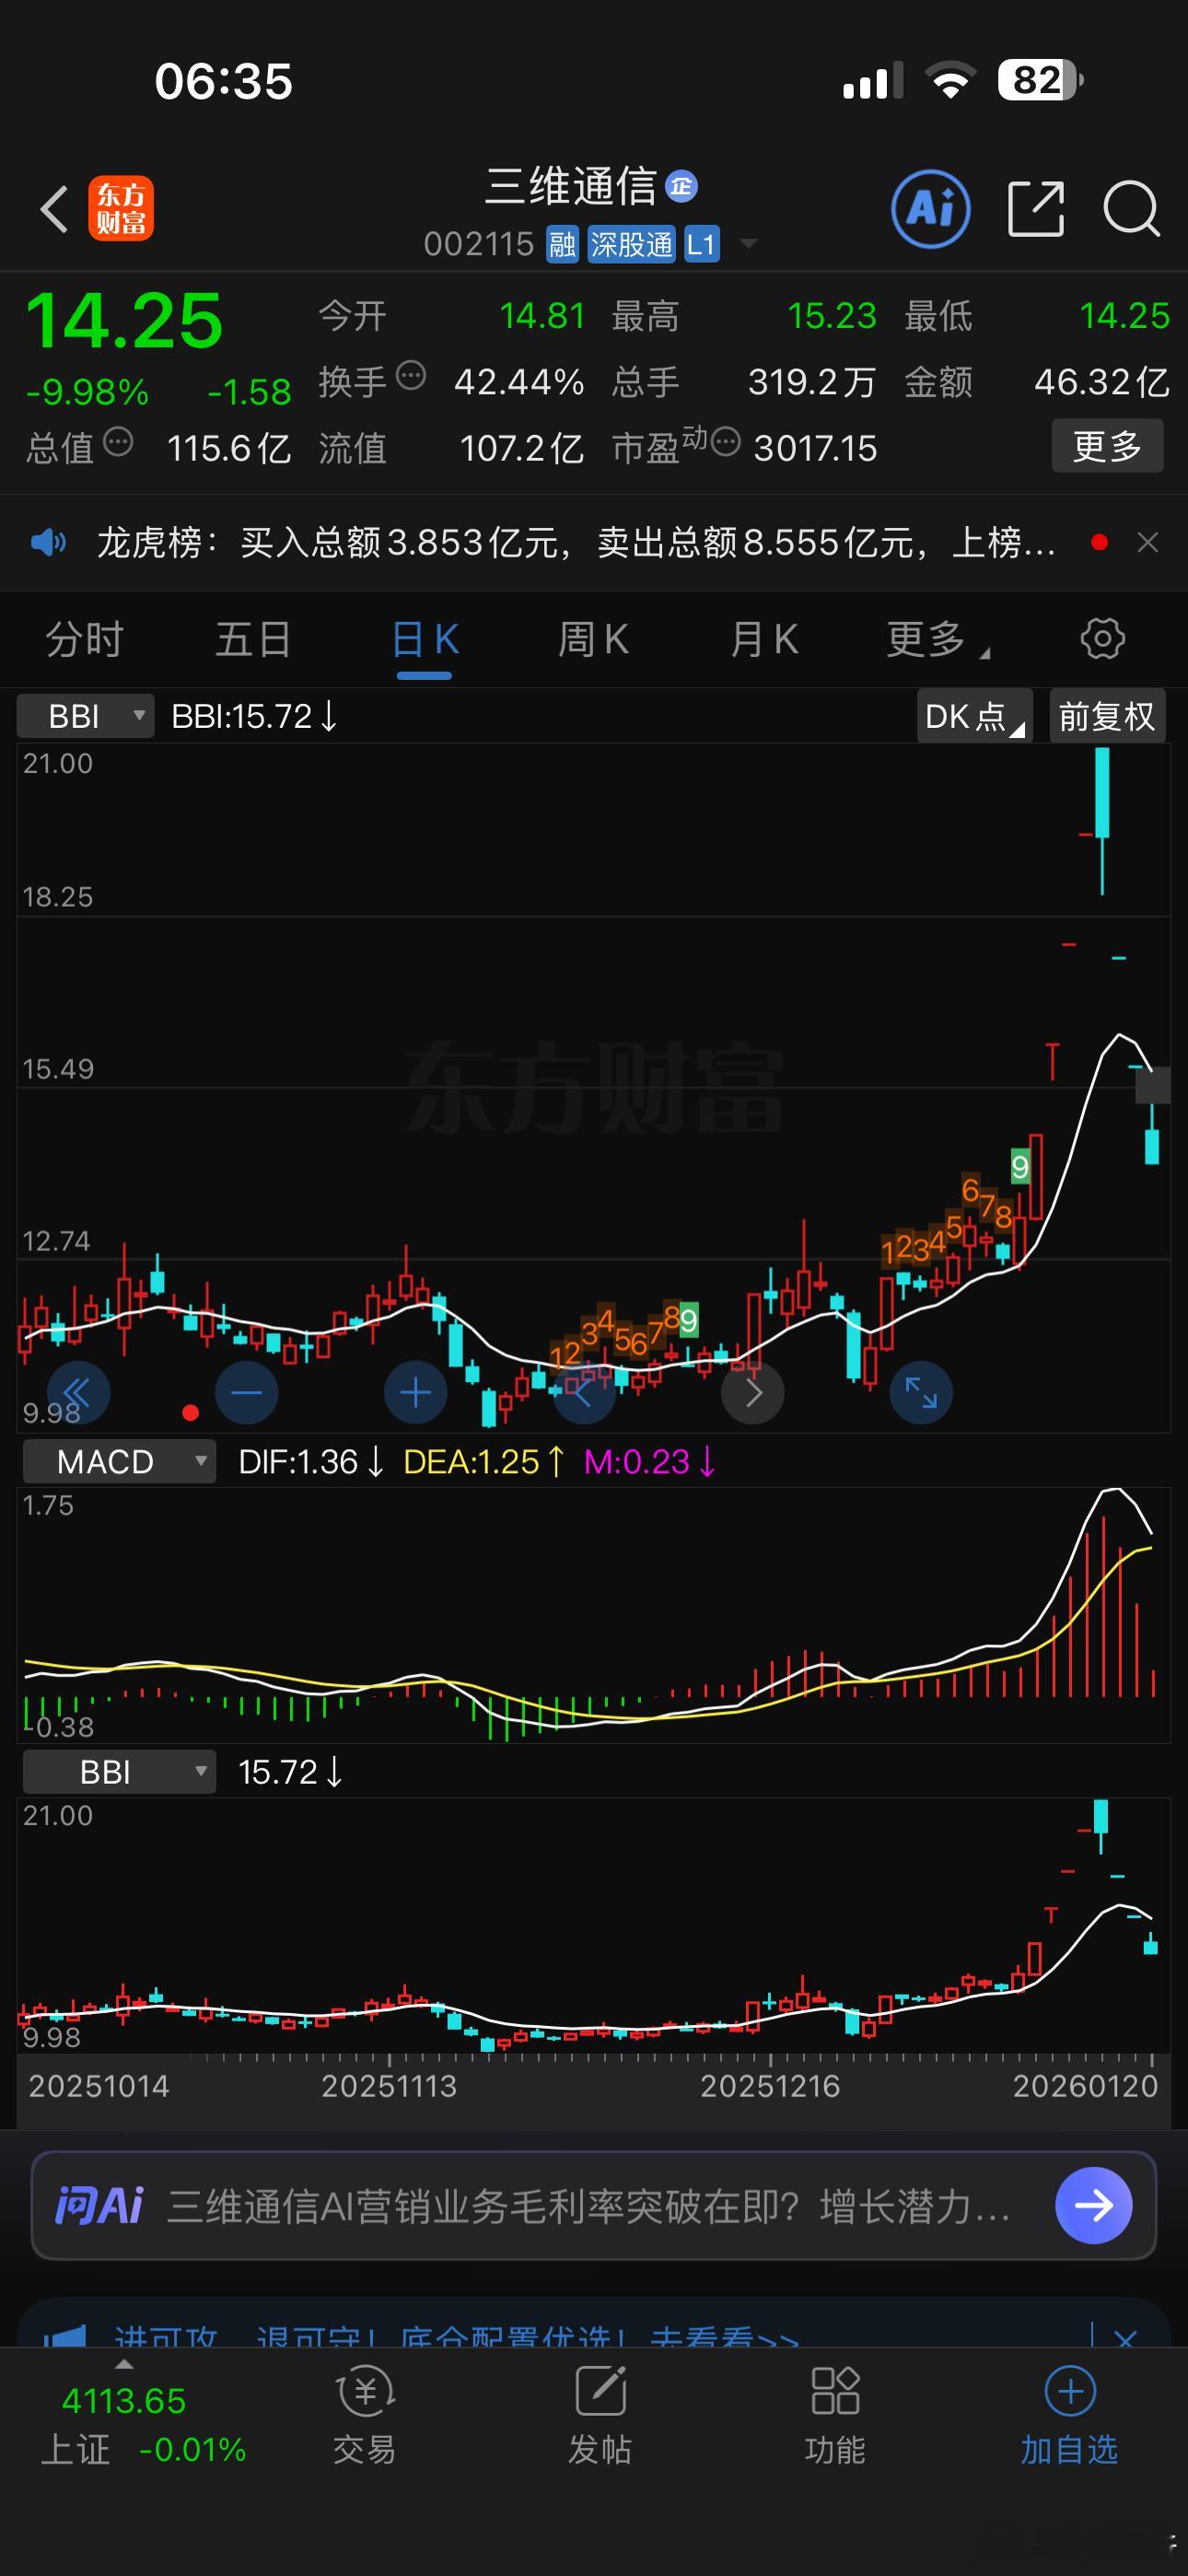The image size is (1188, 2576).
Task: Open the 交易 trade icon
Action: point(364,2416)
